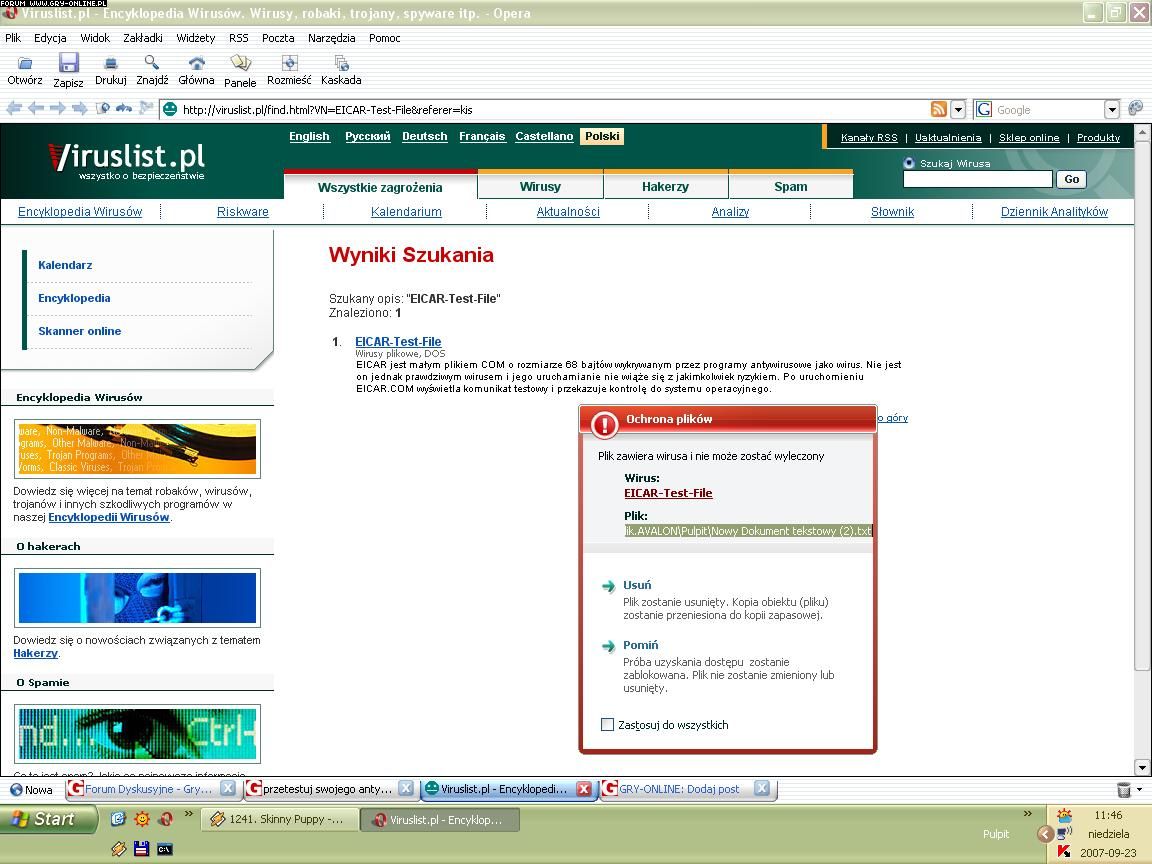Open the EICAR-Test-File search result link
Viewport: 1152px width, 864px height.
coord(398,342)
